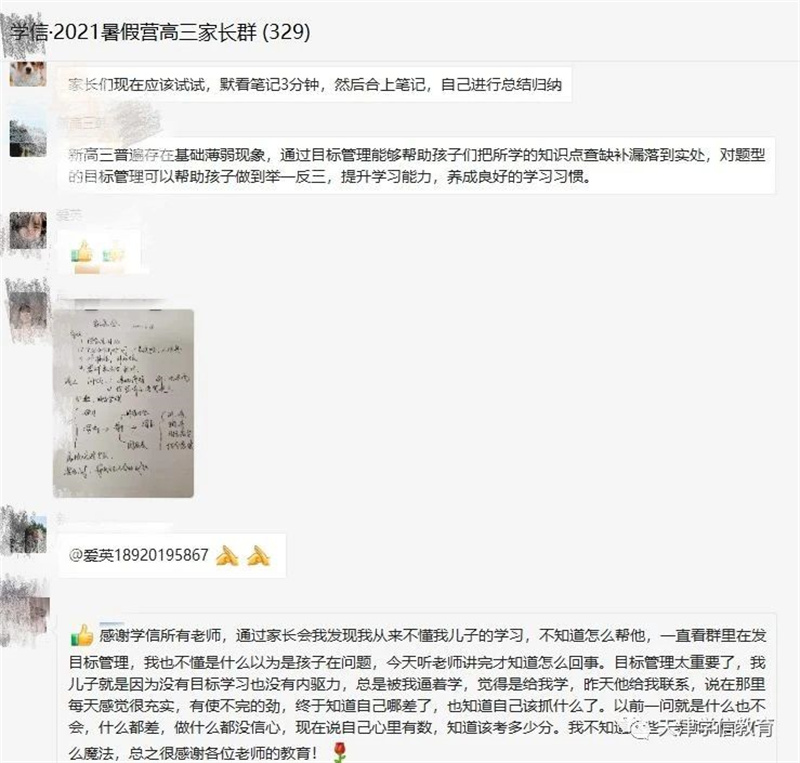Click the second sender's landscape avatar
The height and width of the screenshot is (763, 800).
(28, 139)
